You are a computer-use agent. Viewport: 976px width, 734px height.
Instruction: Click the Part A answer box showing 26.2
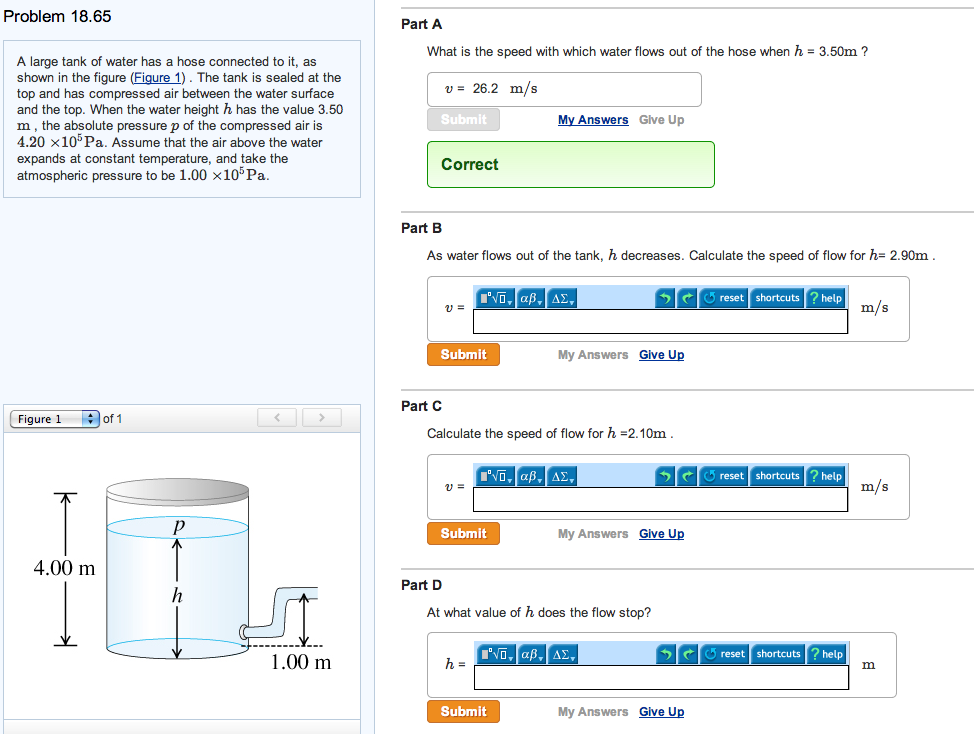point(564,89)
